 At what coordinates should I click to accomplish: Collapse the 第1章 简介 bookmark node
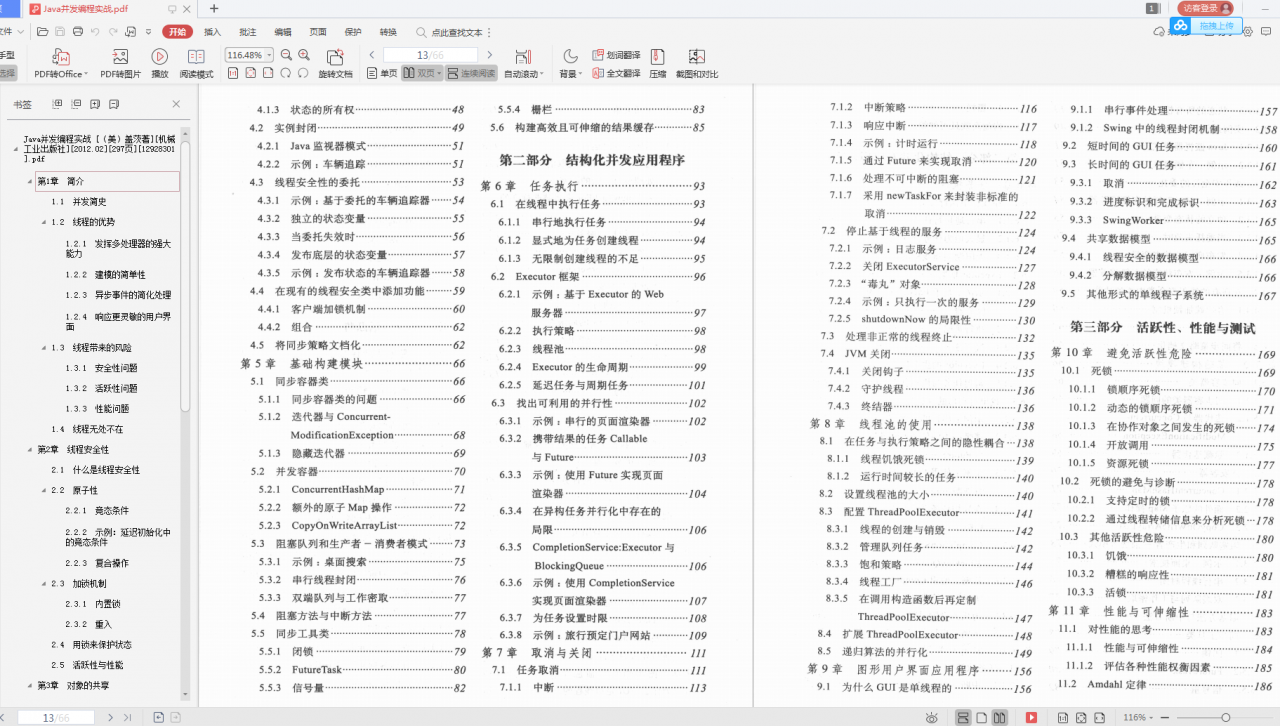[x=30, y=181]
